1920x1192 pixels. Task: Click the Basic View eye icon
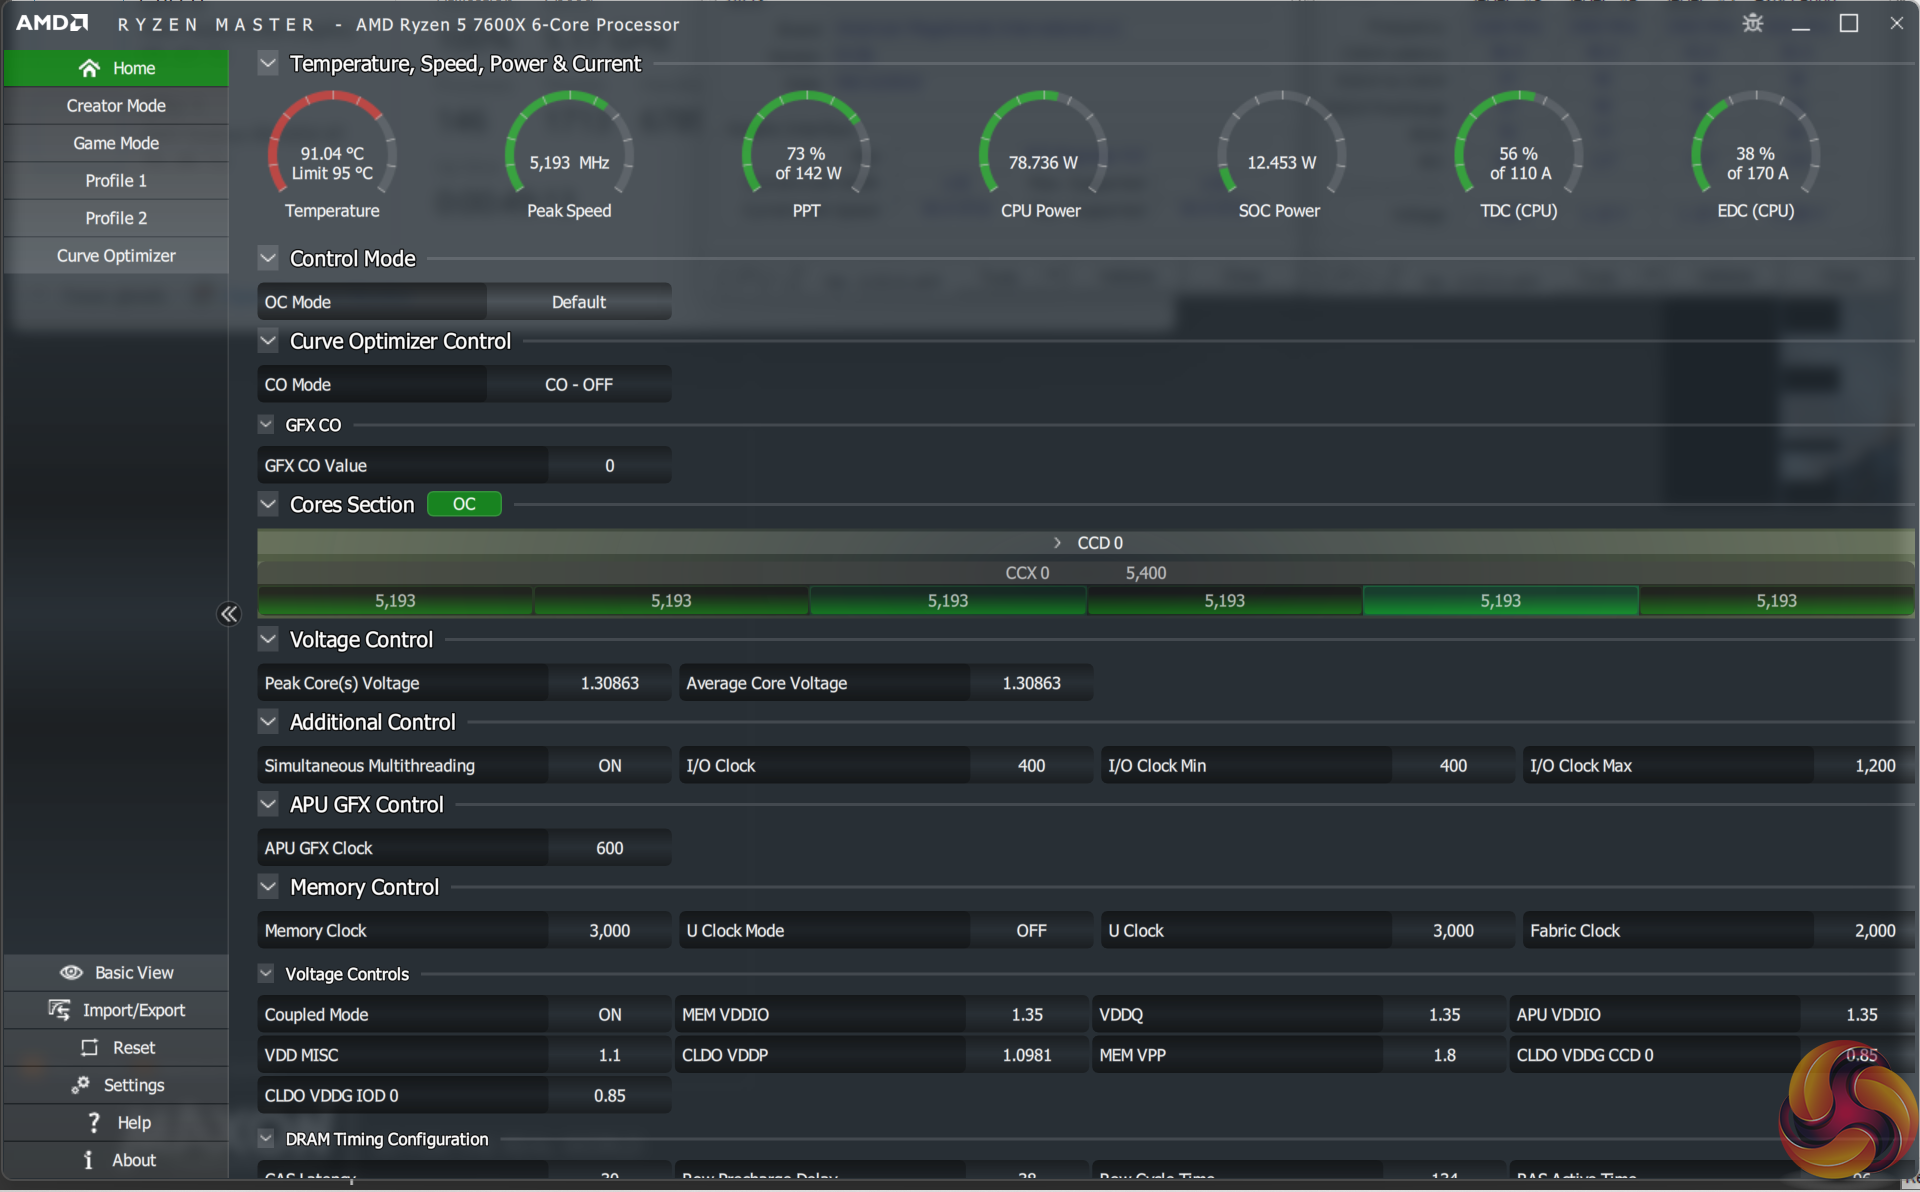point(71,973)
